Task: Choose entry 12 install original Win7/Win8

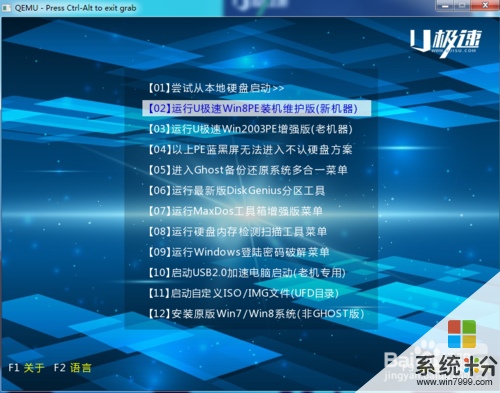Action: tap(256, 314)
